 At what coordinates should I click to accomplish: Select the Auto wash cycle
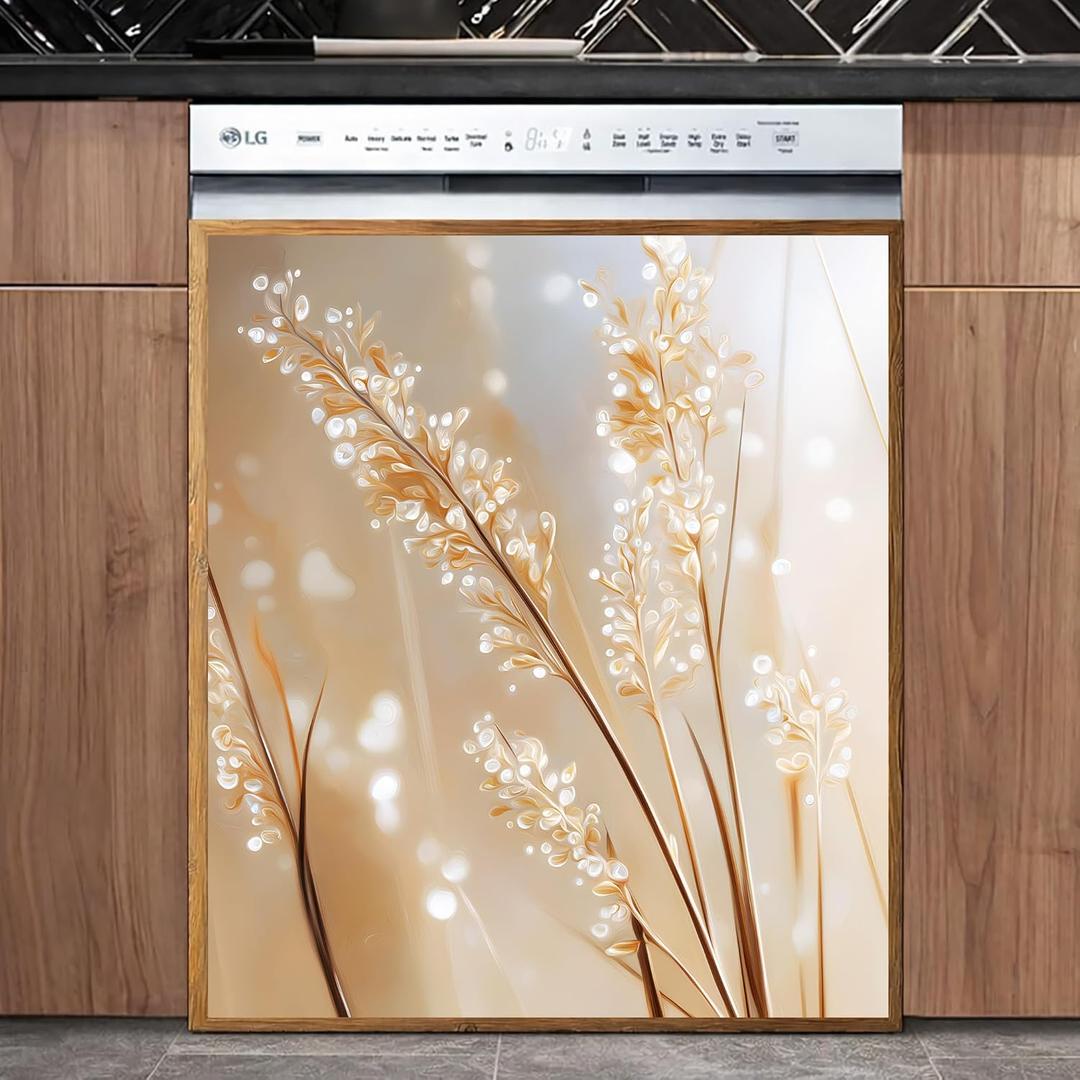351,139
